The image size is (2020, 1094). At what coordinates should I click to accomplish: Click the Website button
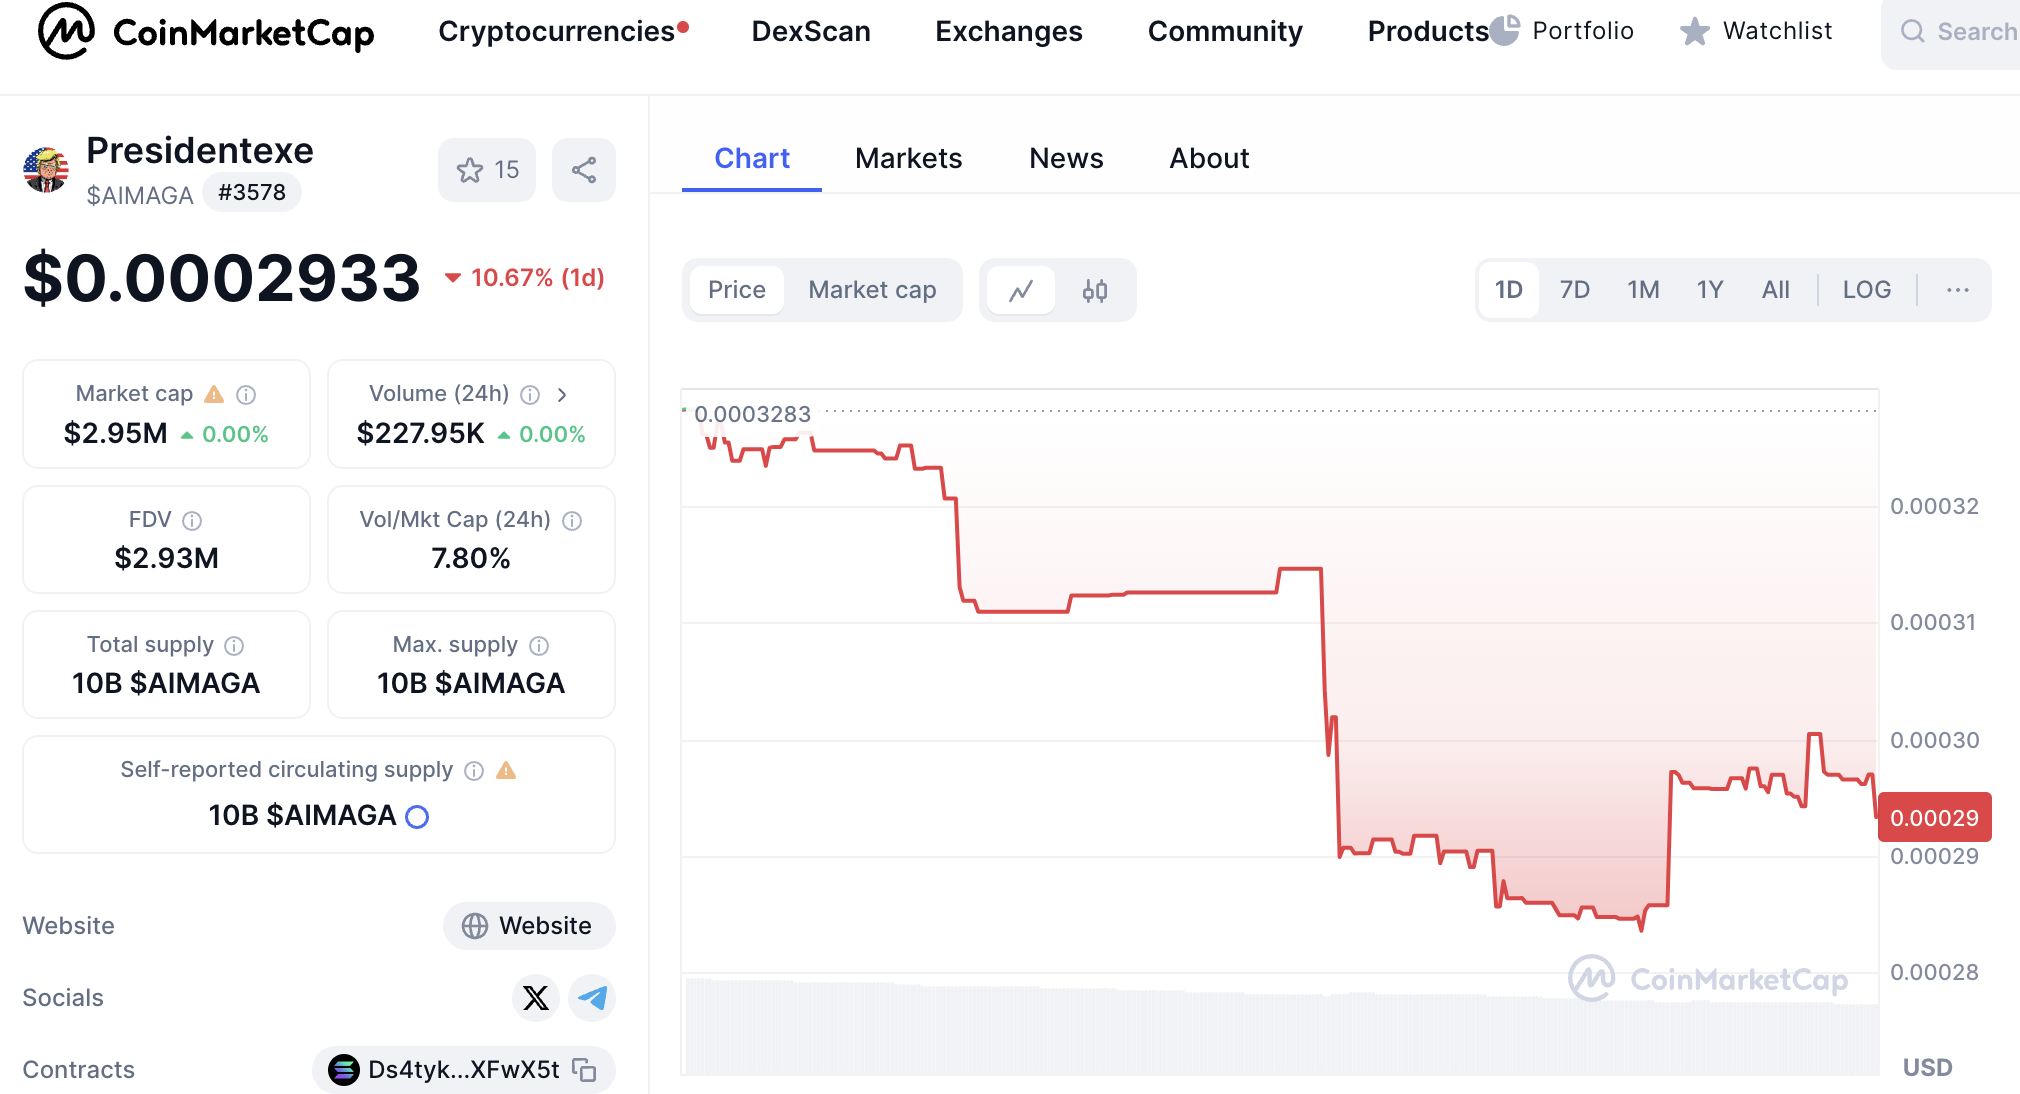(529, 926)
